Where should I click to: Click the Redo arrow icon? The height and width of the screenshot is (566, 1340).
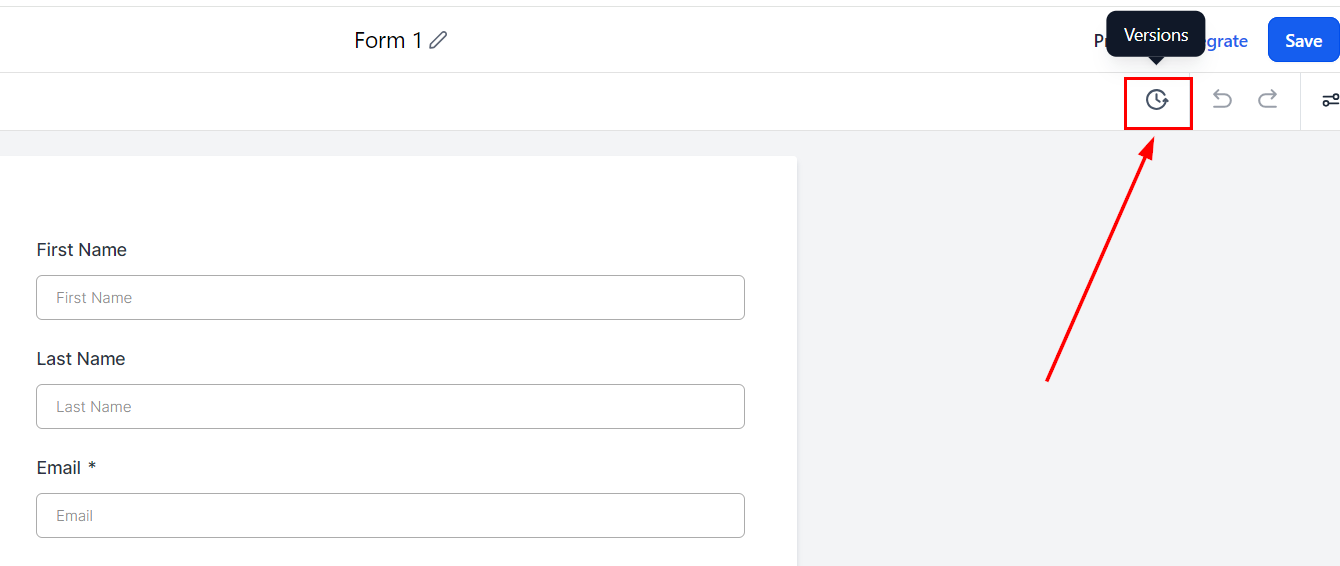tap(1268, 99)
